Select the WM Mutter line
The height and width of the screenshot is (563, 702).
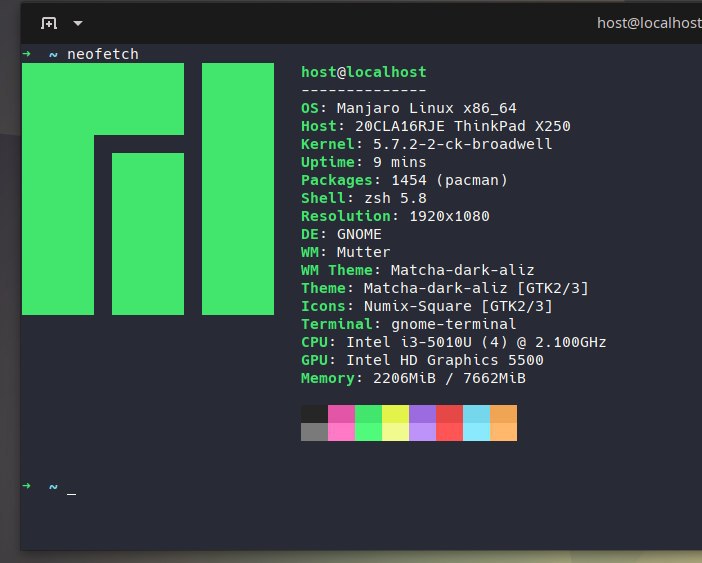pos(346,252)
